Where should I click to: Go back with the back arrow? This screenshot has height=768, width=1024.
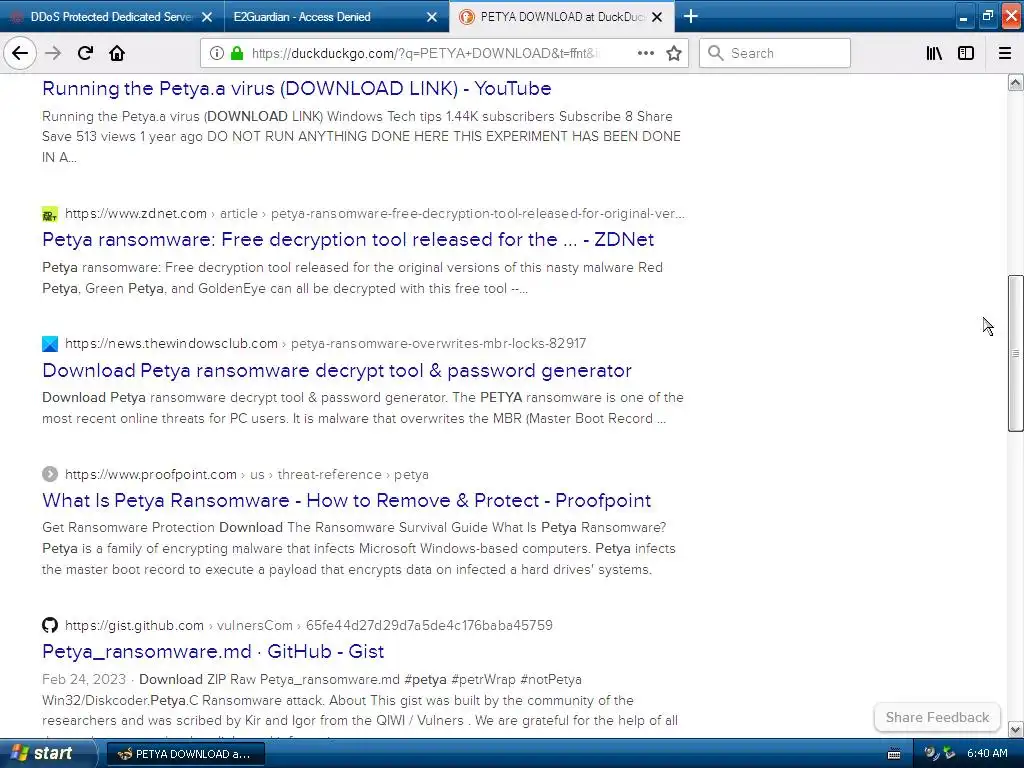[x=20, y=53]
